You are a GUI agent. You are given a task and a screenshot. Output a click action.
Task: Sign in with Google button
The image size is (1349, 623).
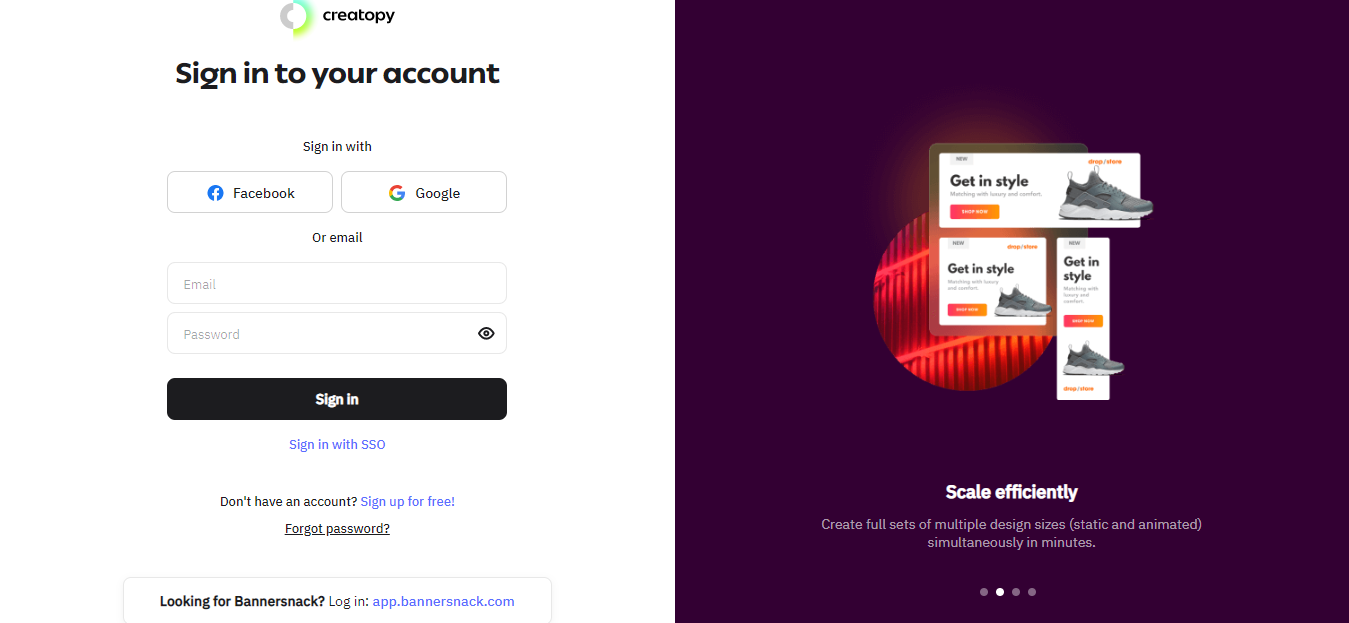point(424,192)
